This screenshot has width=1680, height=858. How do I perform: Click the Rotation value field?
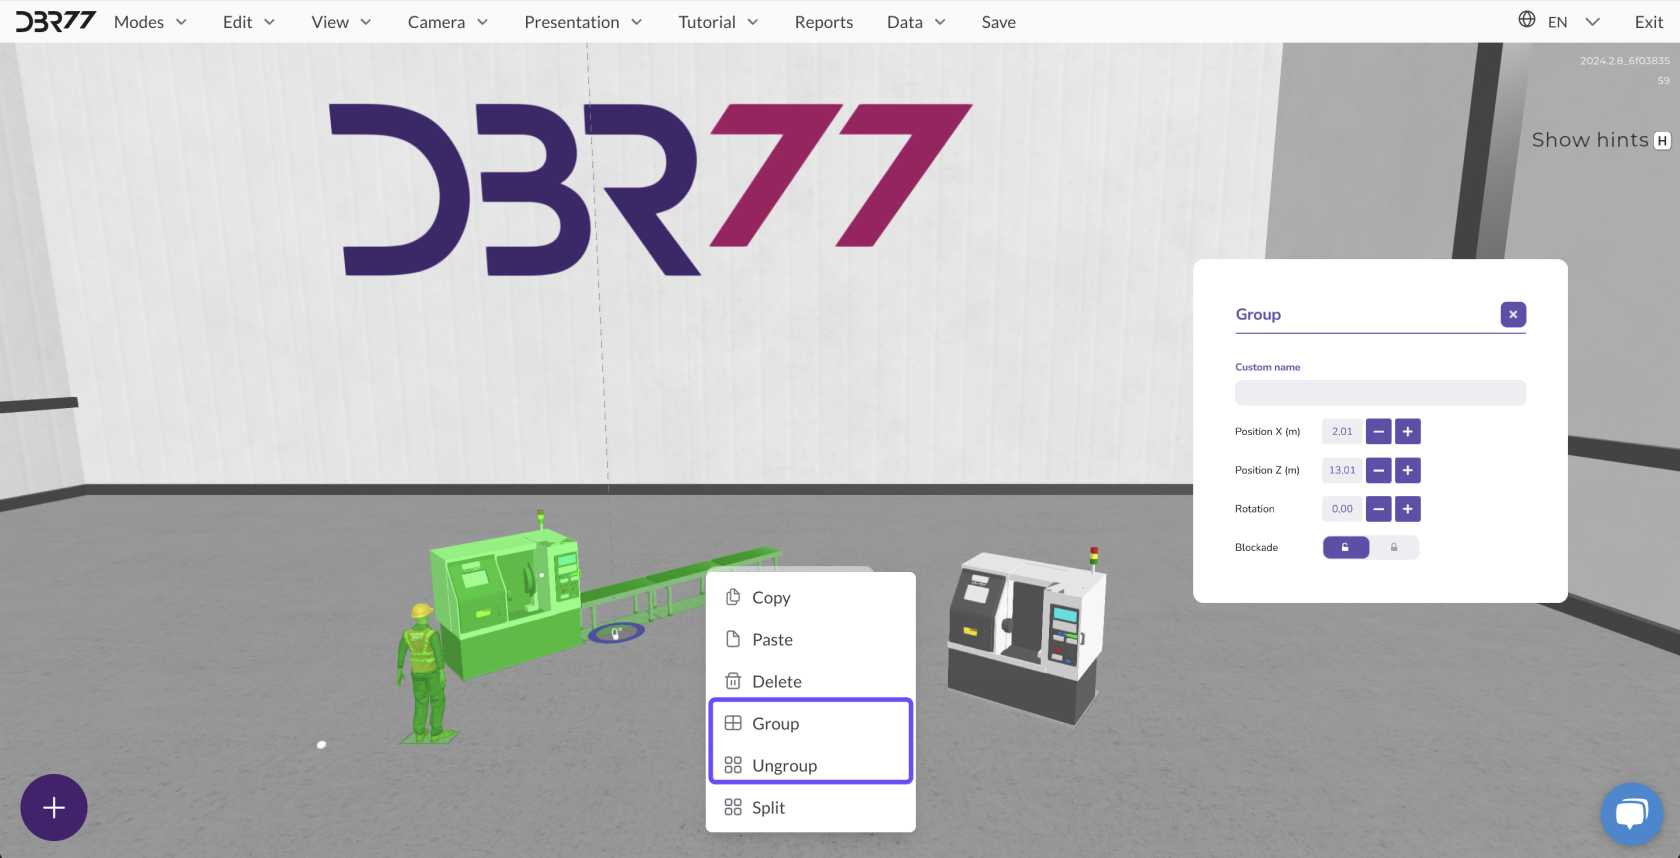(x=1342, y=509)
